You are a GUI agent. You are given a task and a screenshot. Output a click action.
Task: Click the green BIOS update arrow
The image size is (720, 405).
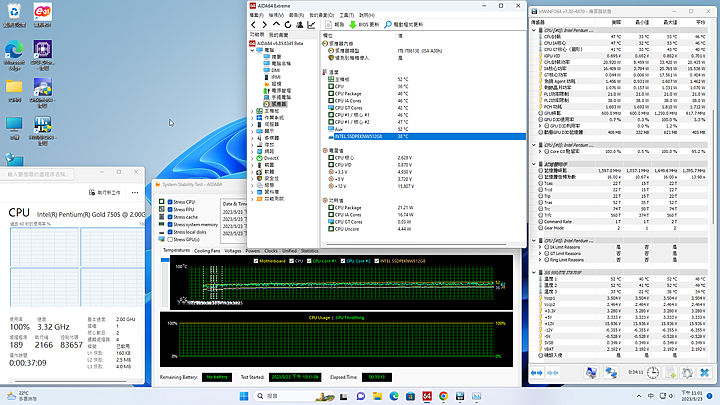click(x=353, y=24)
